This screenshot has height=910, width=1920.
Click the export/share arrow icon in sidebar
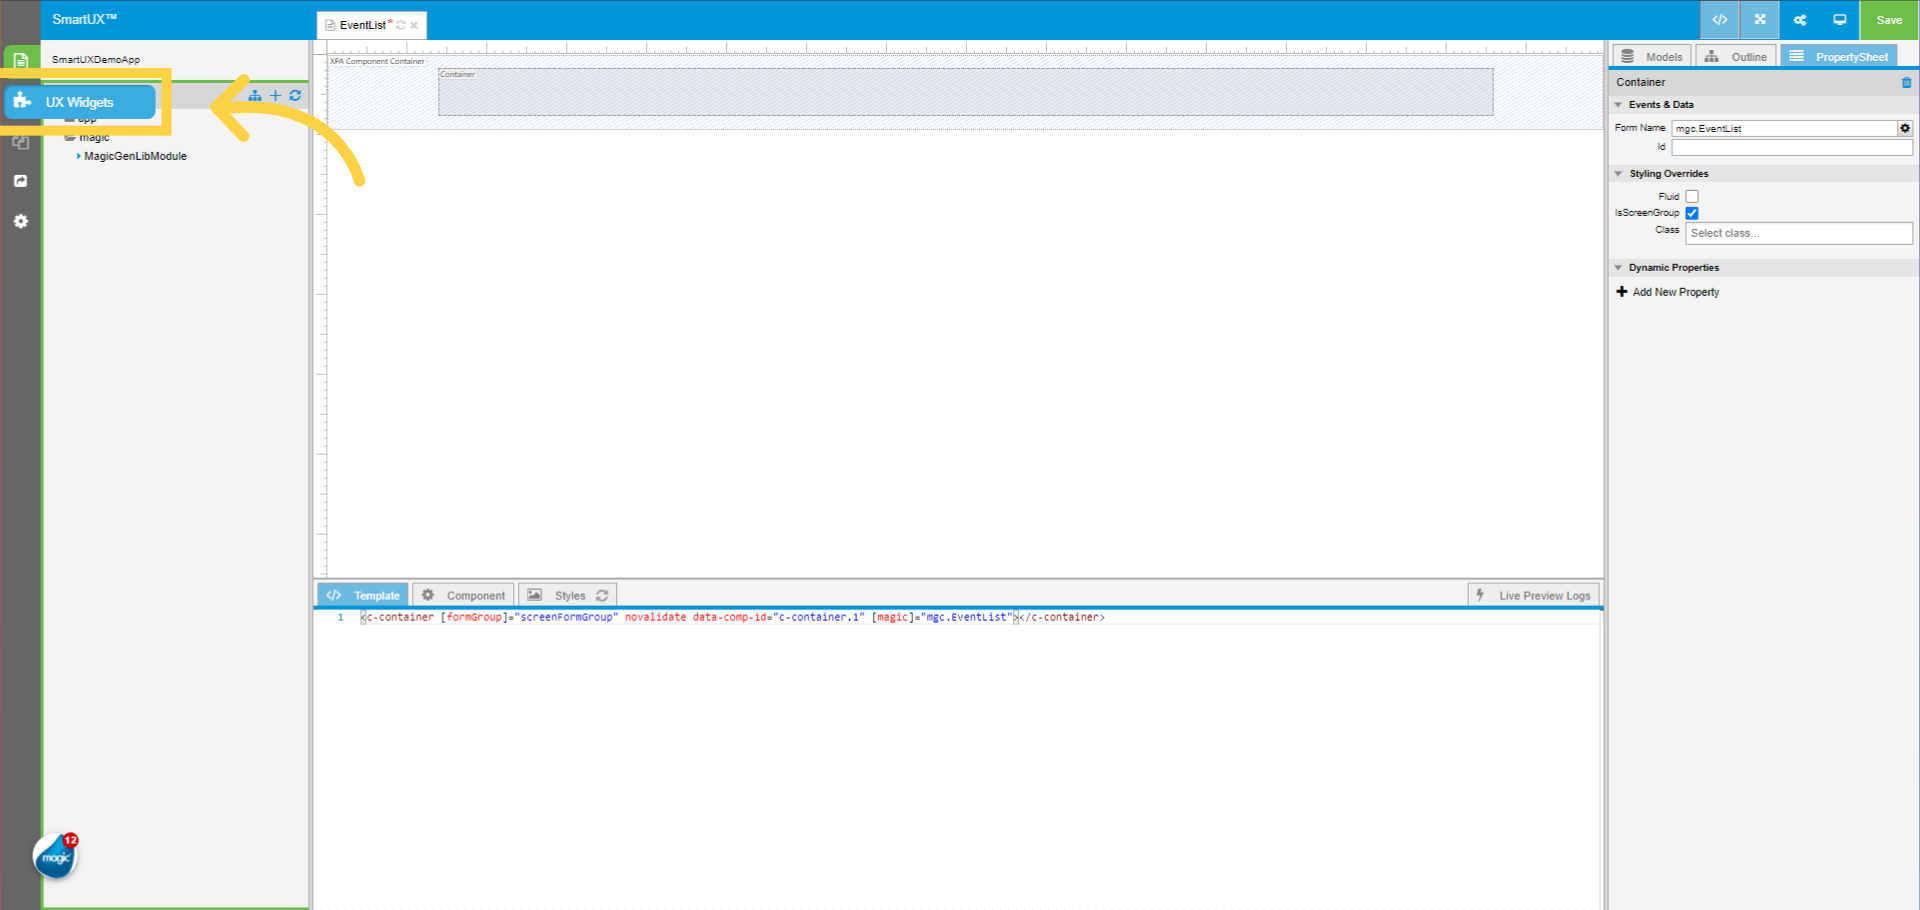tap(20, 181)
